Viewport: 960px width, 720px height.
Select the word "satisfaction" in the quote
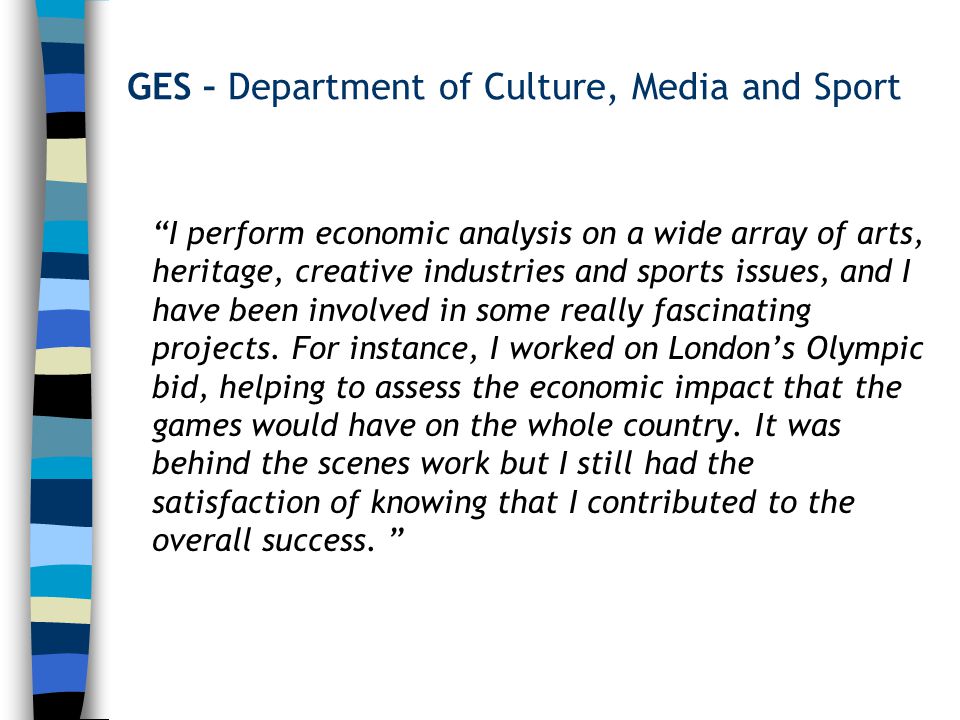[x=236, y=503]
